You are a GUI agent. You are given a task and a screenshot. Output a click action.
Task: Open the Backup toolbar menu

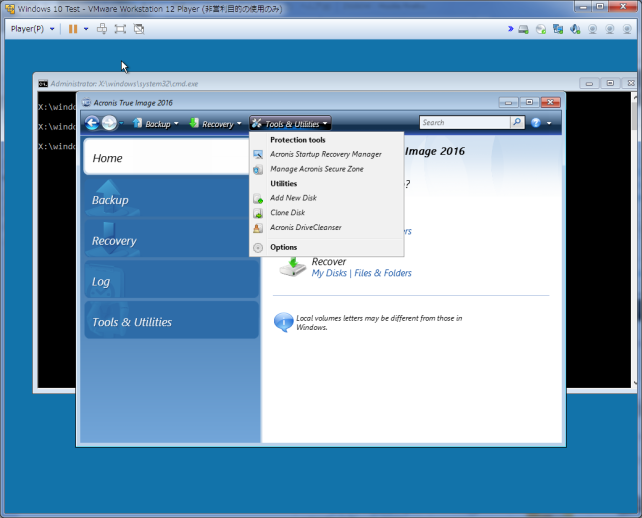tap(156, 123)
